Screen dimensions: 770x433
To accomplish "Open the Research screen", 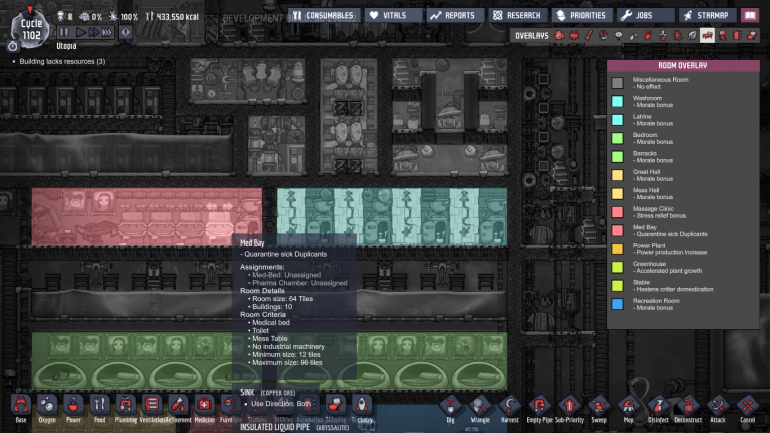I will (x=518, y=15).
